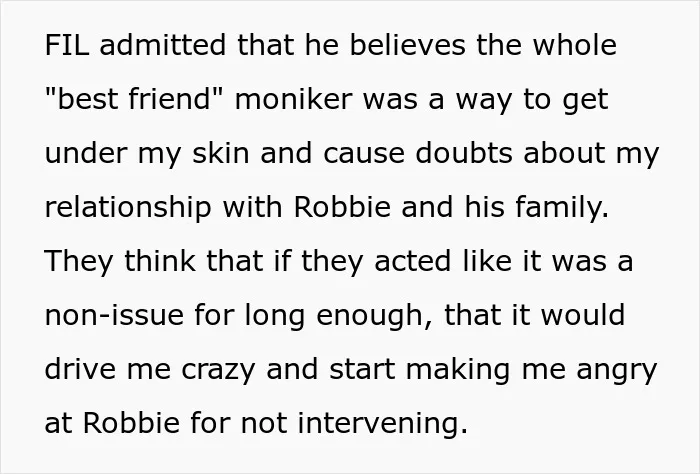Screen dimensions: 700x474
Task: Click the word "admitted" in the first line
Action: point(162,45)
